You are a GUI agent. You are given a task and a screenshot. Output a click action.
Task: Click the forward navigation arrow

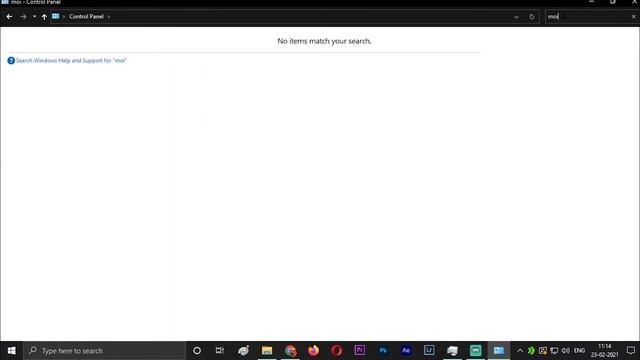tap(23, 17)
